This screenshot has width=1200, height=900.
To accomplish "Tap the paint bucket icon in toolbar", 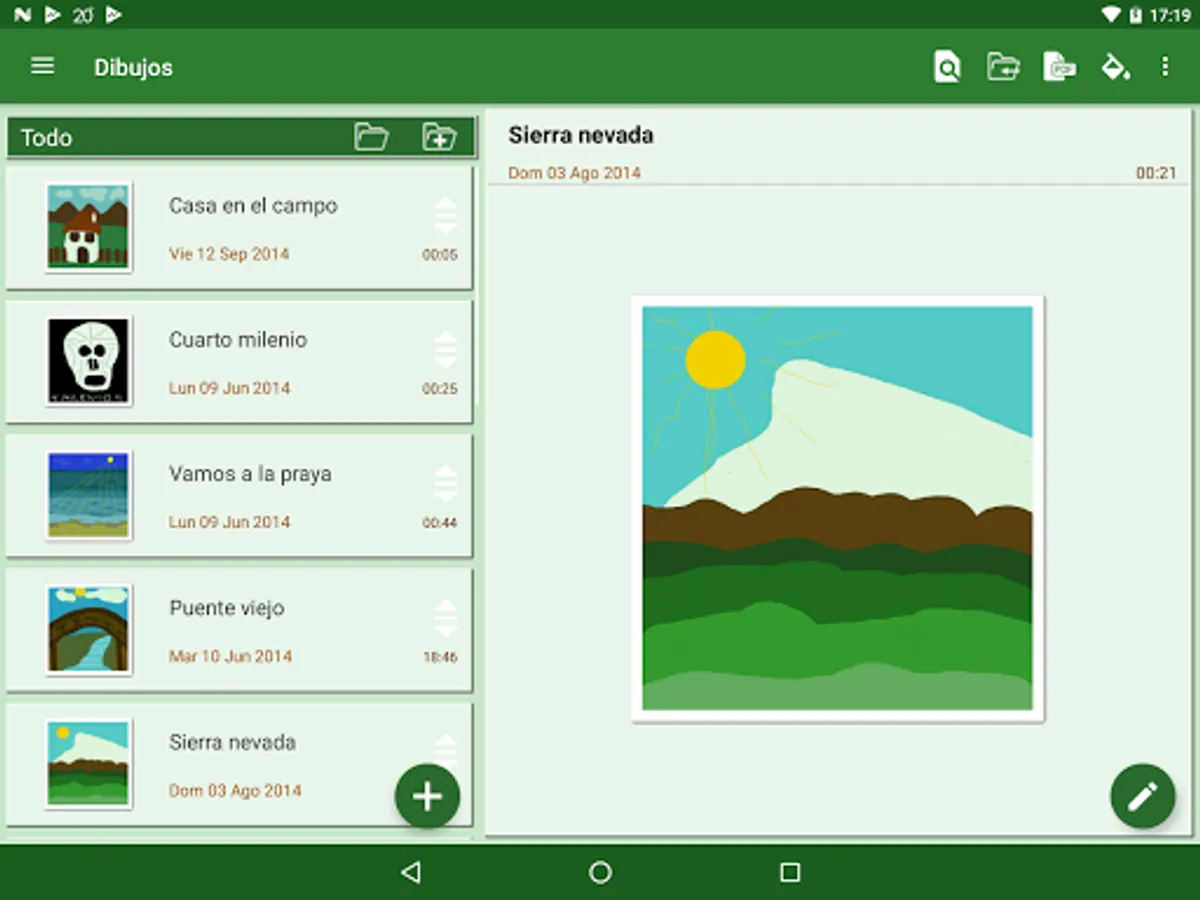I will (x=1115, y=67).
